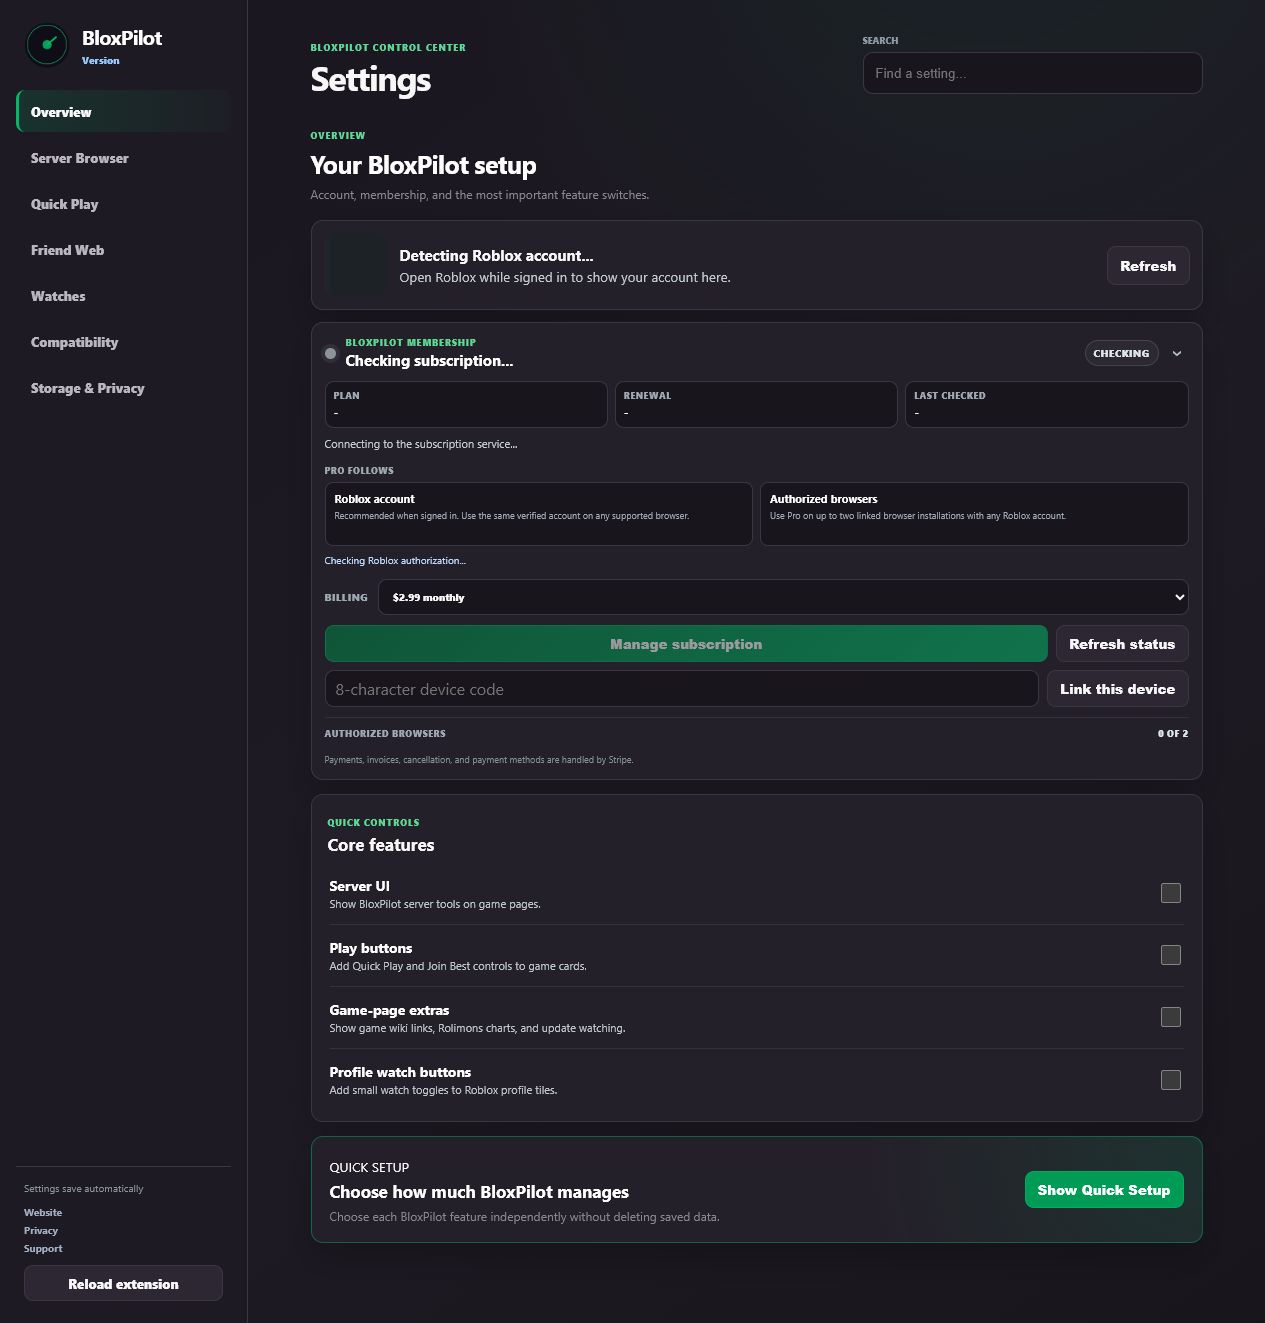Click the LAST CHECKED info tile
Screen dimensions: 1265x1323
pyautogui.click(x=1047, y=404)
